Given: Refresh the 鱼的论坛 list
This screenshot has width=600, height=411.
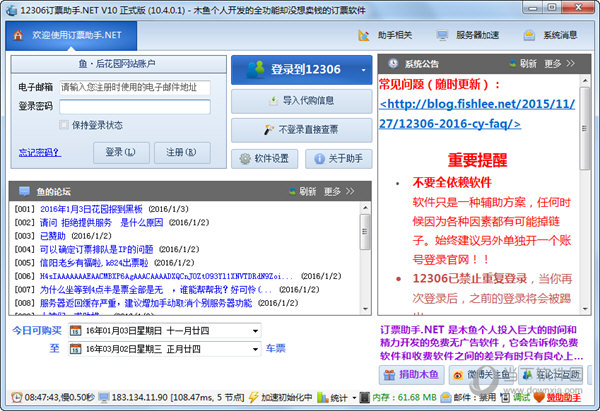Looking at the screenshot, I should 302,191.
